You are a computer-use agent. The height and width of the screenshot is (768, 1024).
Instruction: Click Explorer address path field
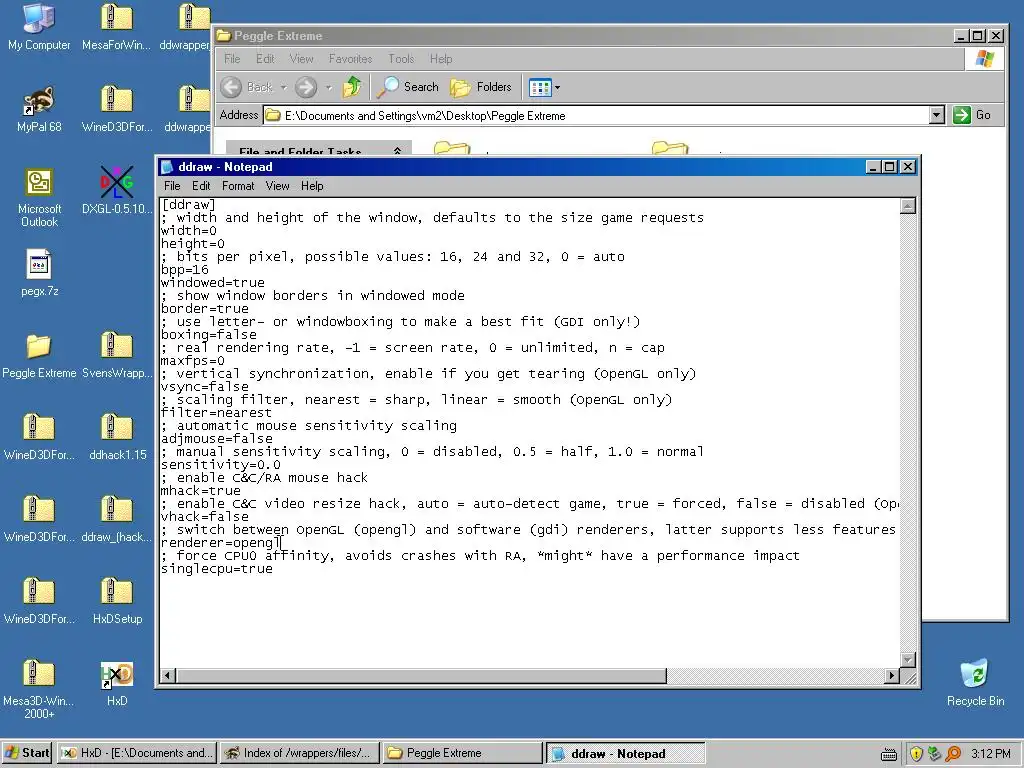click(x=596, y=116)
